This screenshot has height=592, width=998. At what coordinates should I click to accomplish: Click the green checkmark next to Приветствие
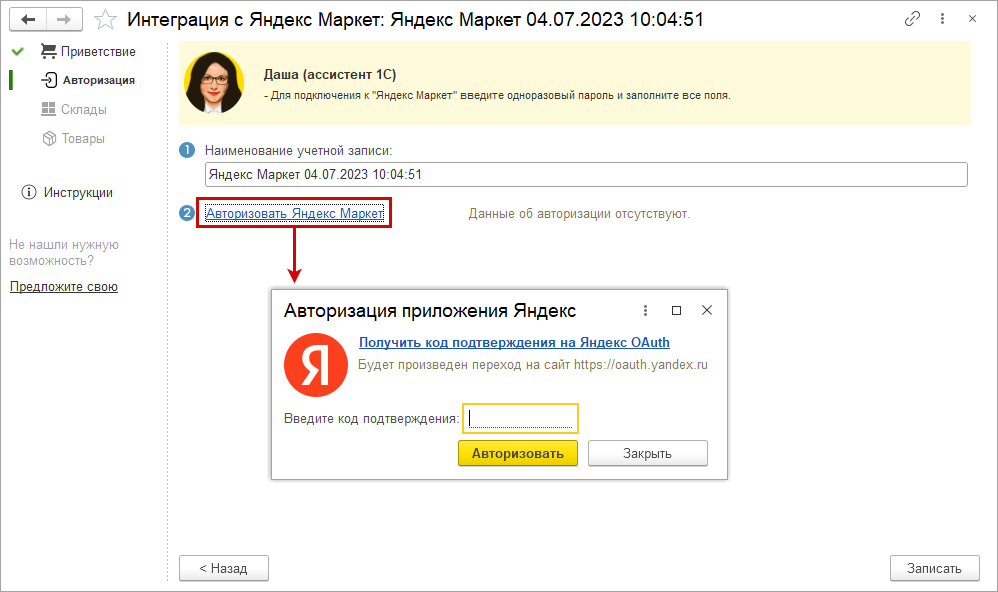18,52
